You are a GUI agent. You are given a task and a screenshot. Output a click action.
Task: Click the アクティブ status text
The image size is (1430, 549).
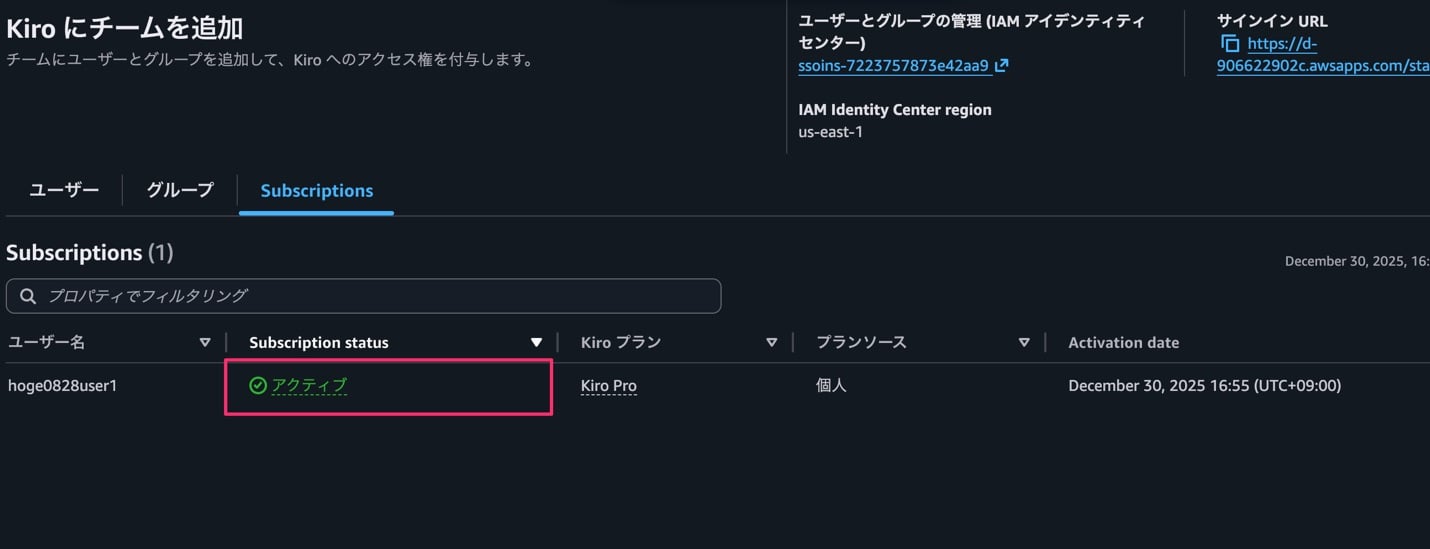pos(309,385)
